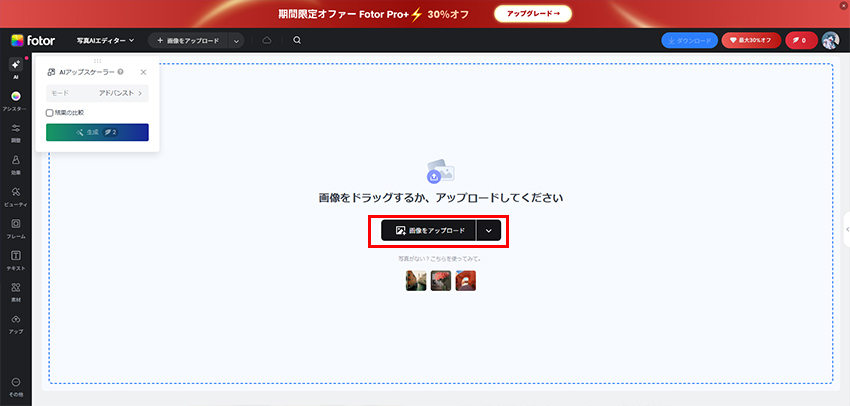Click the help question mark next to AIアップスケーラー
Image resolution: width=850 pixels, height=406 pixels.
(x=120, y=72)
